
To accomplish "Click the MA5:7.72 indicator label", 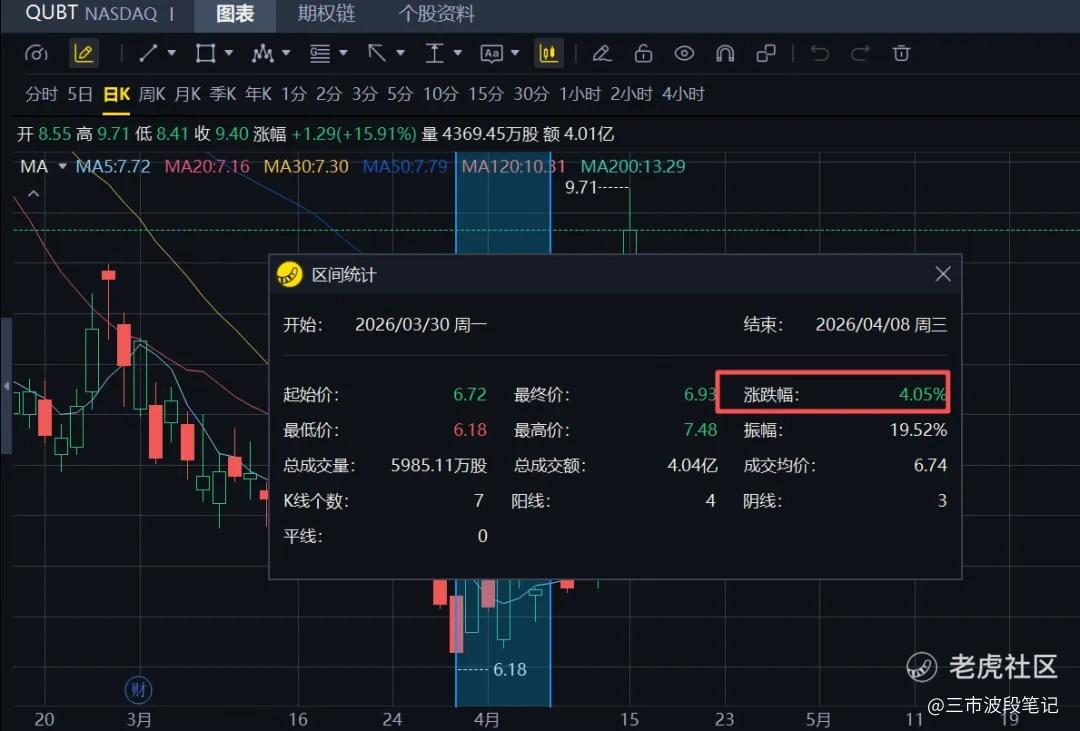I will 113,166.
